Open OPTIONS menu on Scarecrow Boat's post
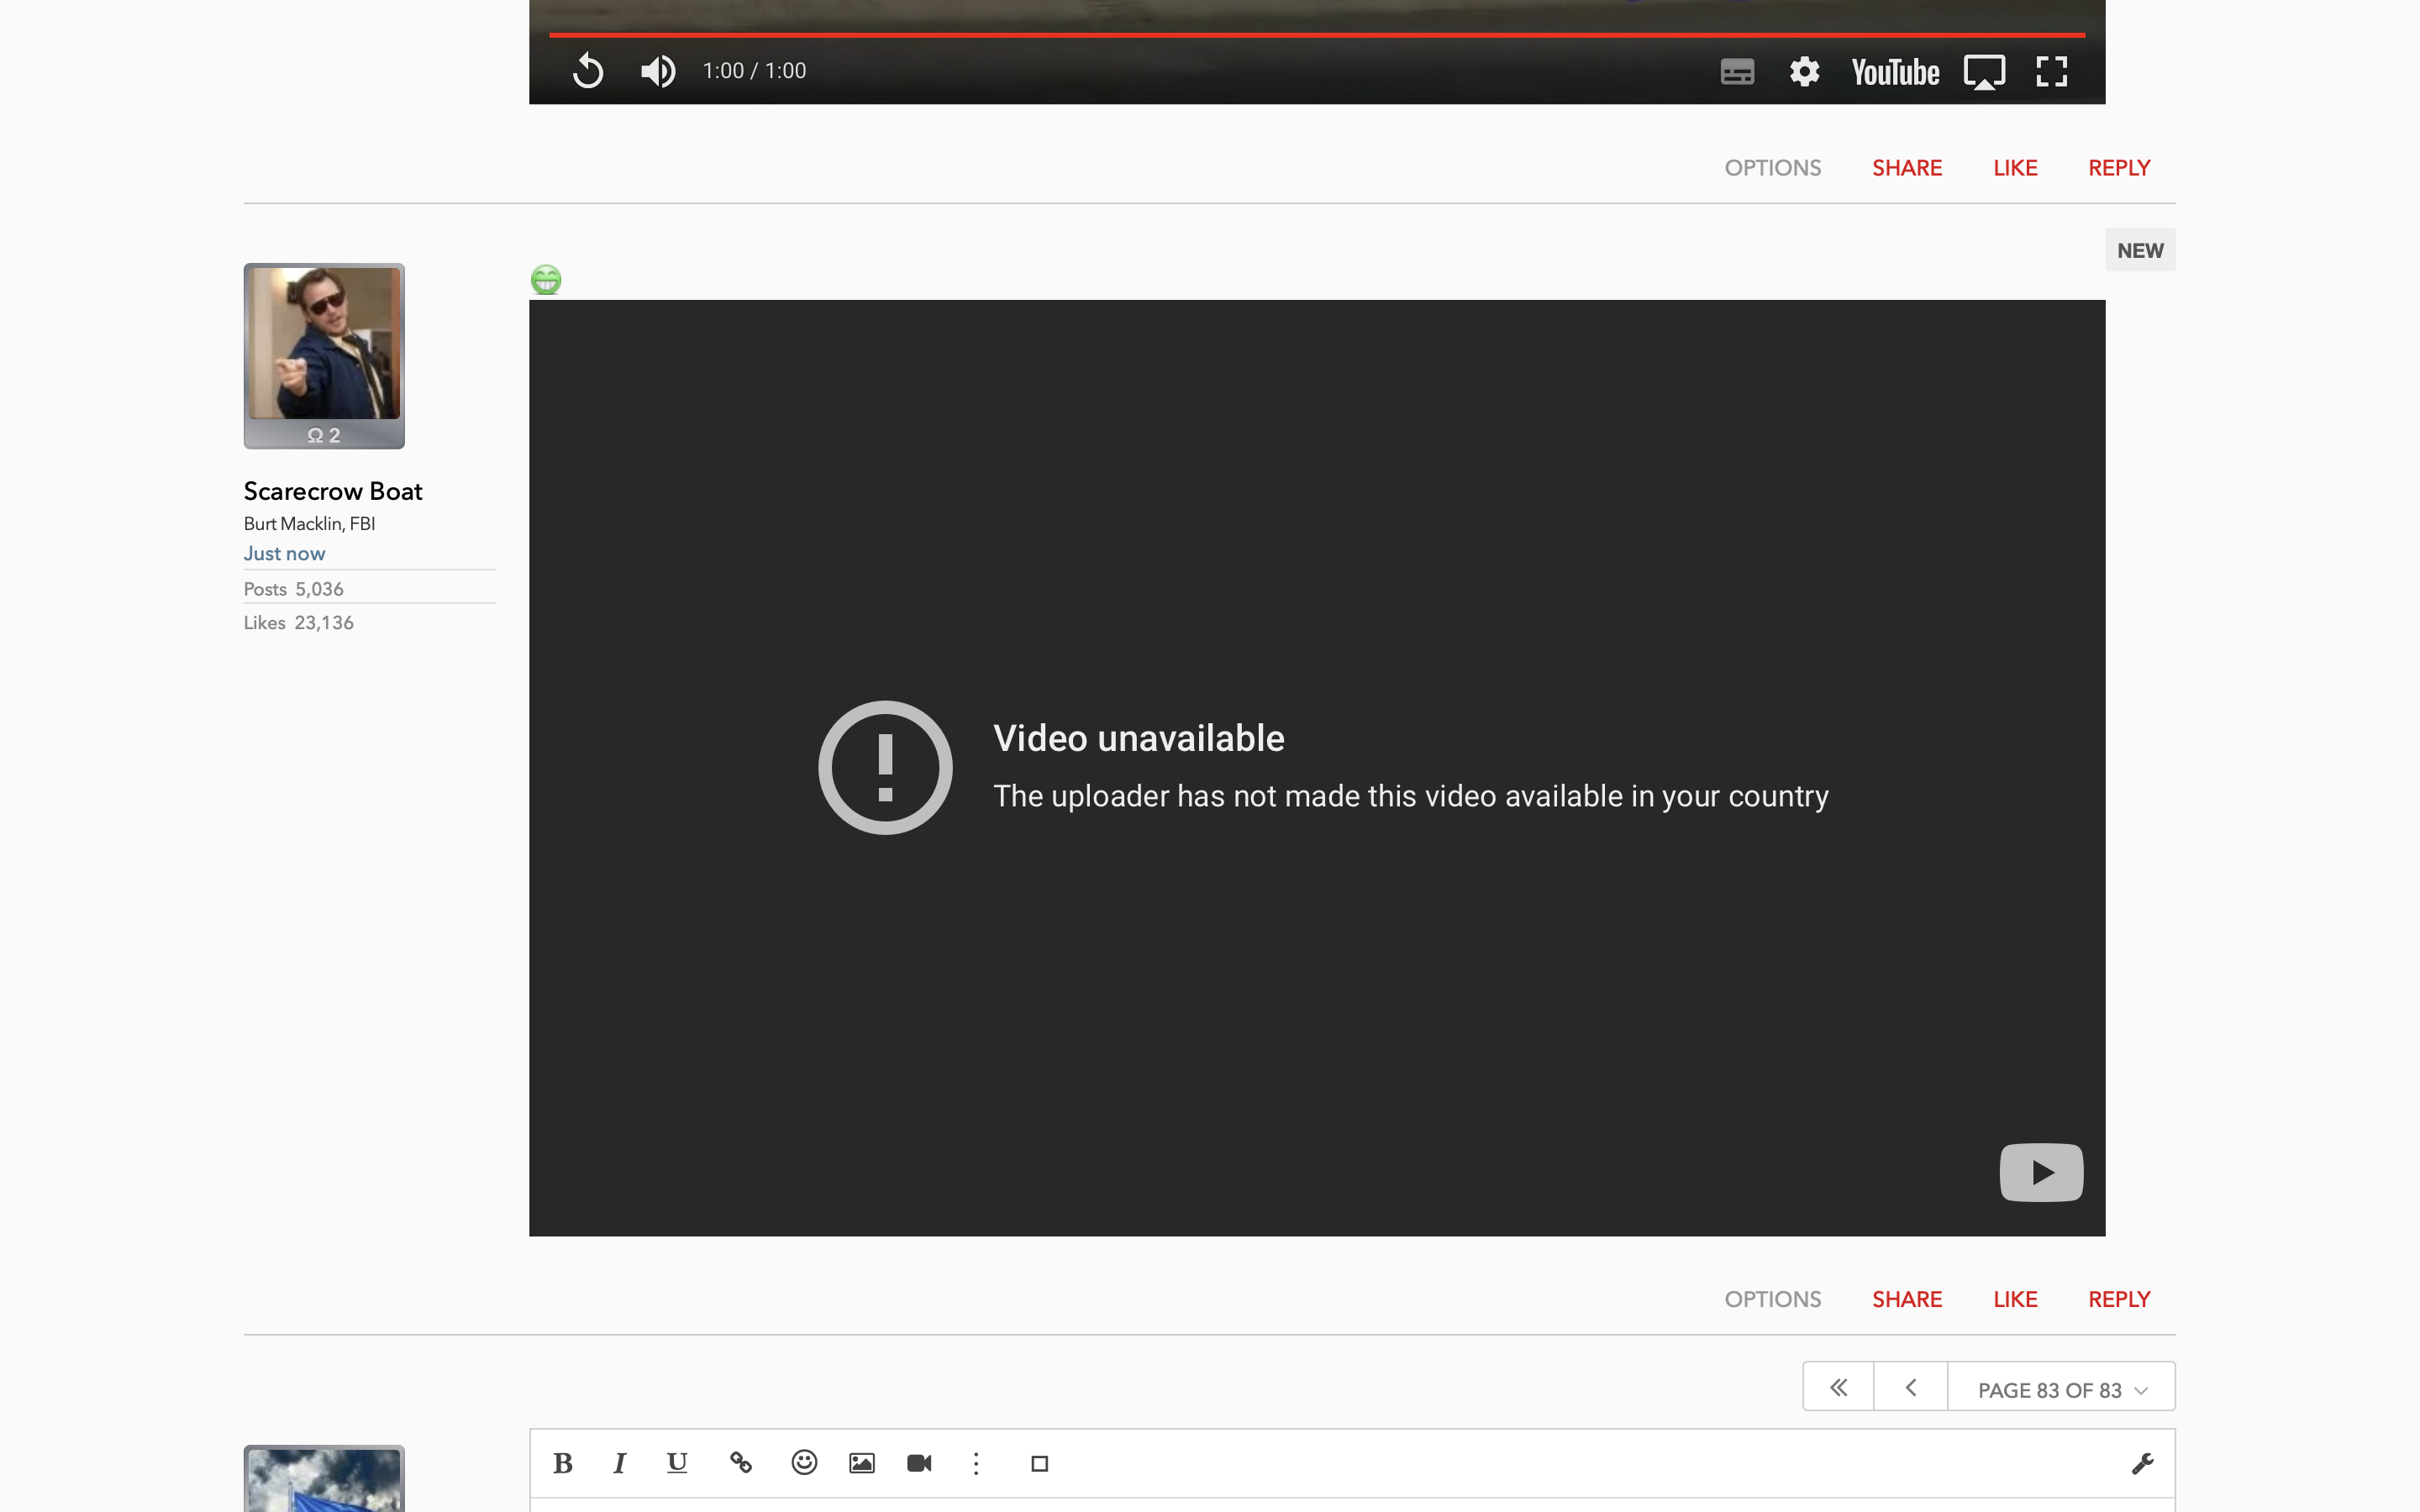 (x=1772, y=1299)
